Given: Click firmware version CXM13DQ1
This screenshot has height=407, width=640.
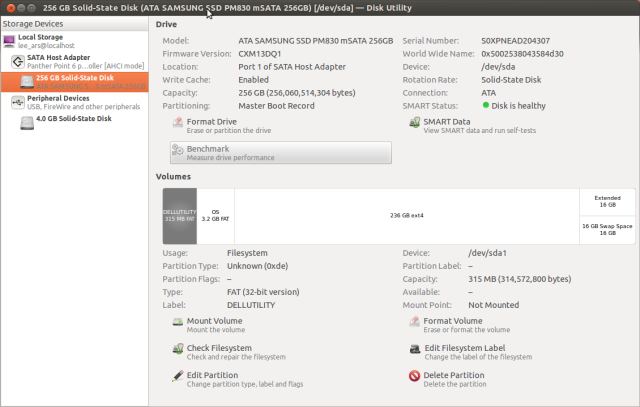Looking at the screenshot, I should [x=260, y=54].
